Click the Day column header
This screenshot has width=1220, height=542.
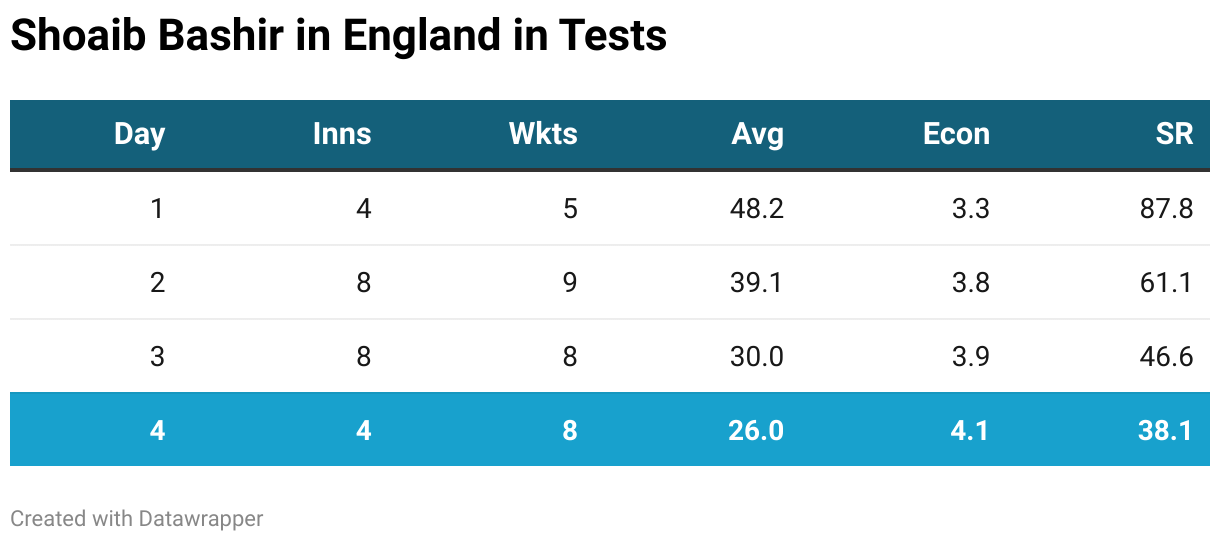point(139,134)
